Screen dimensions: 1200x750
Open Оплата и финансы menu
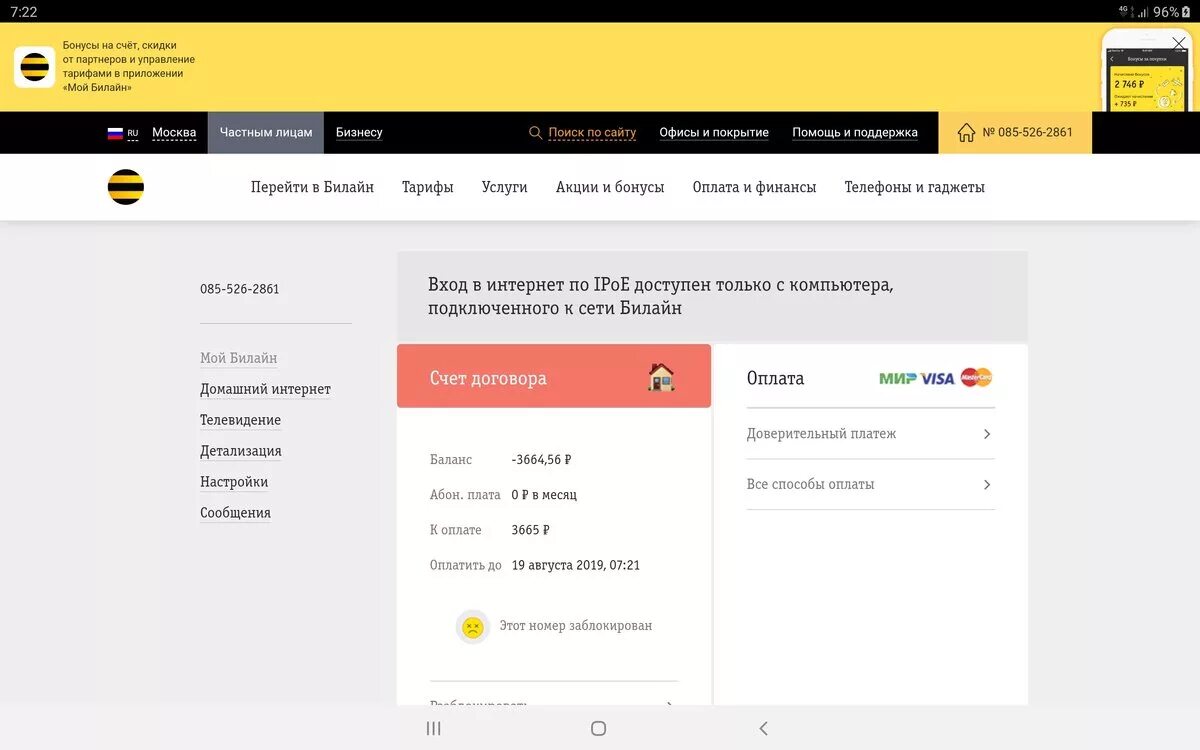(755, 187)
